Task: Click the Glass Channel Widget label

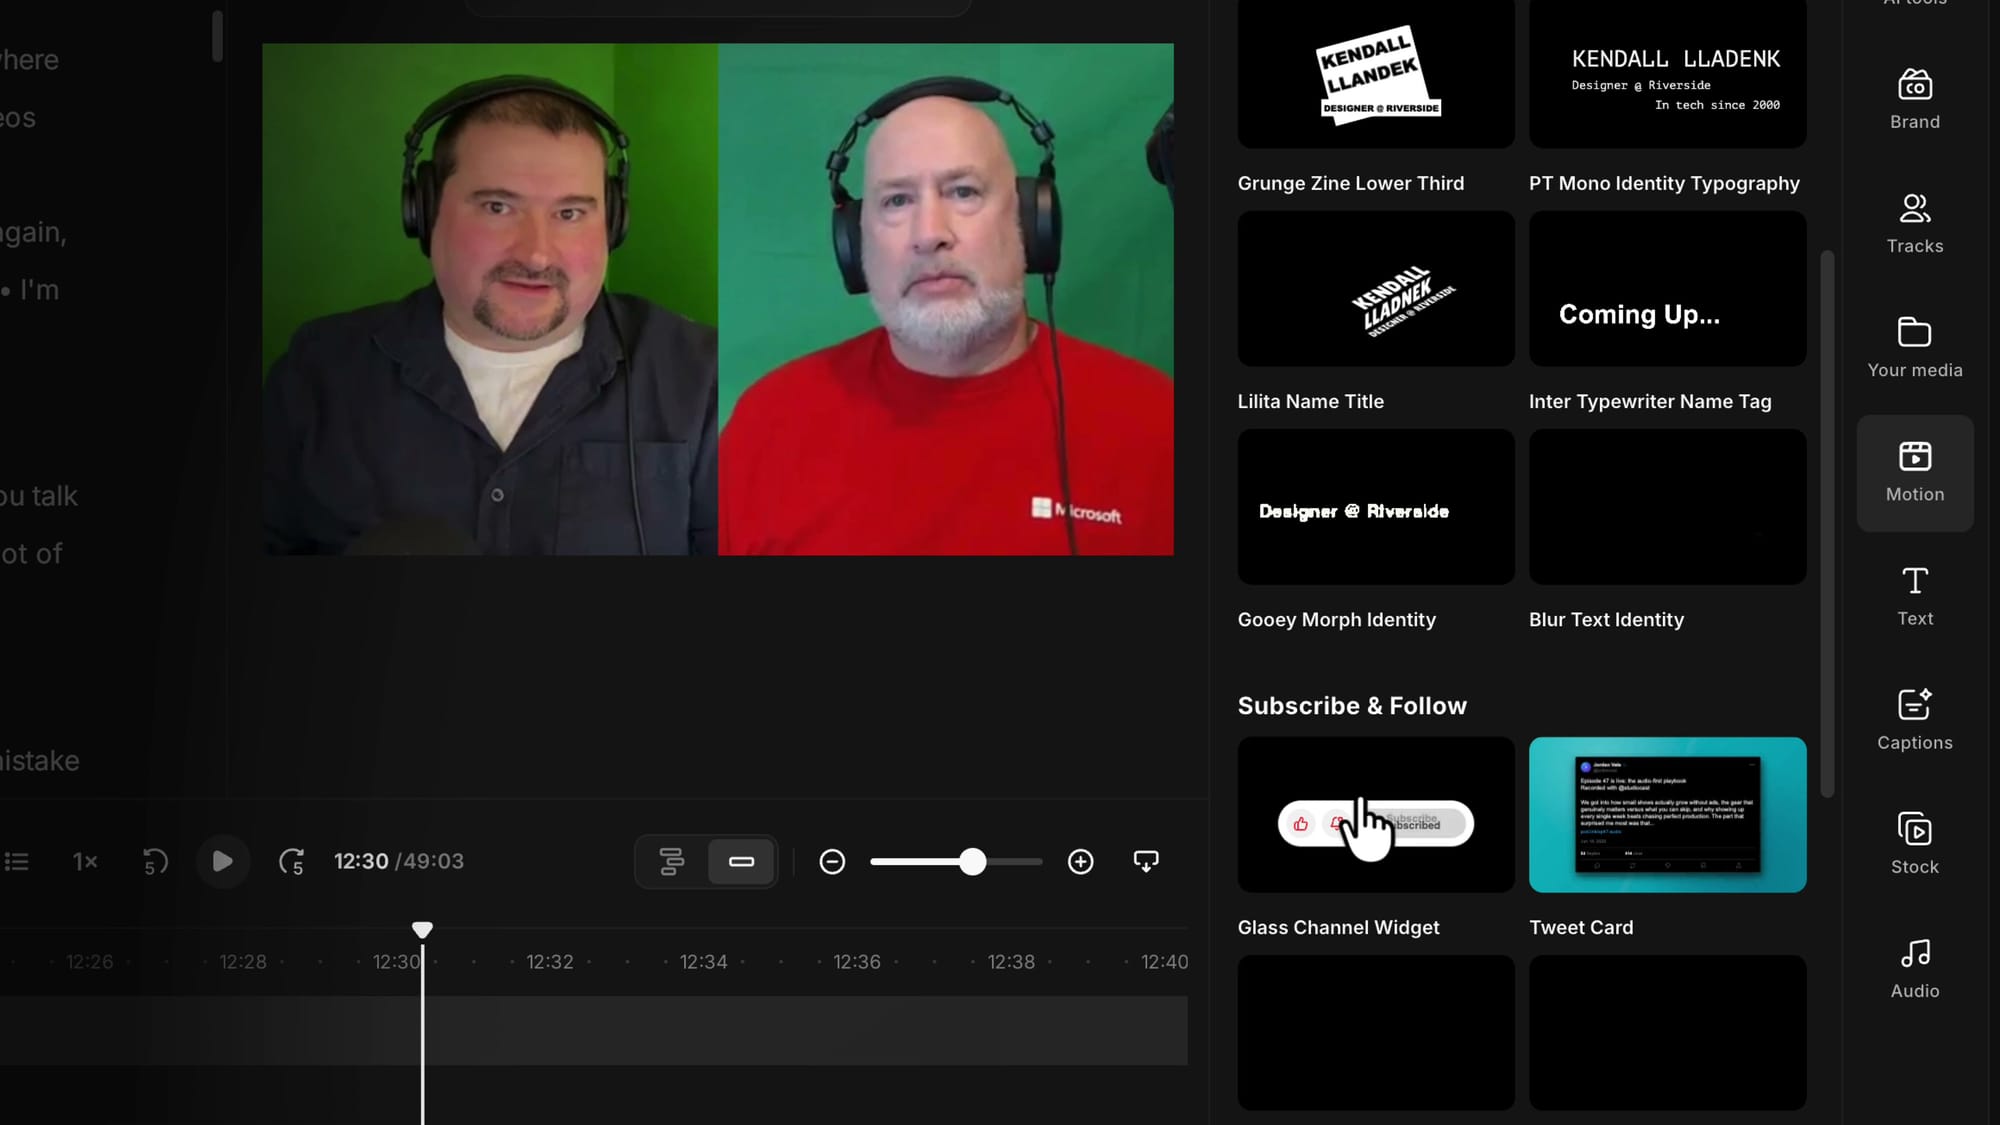Action: [1338, 927]
